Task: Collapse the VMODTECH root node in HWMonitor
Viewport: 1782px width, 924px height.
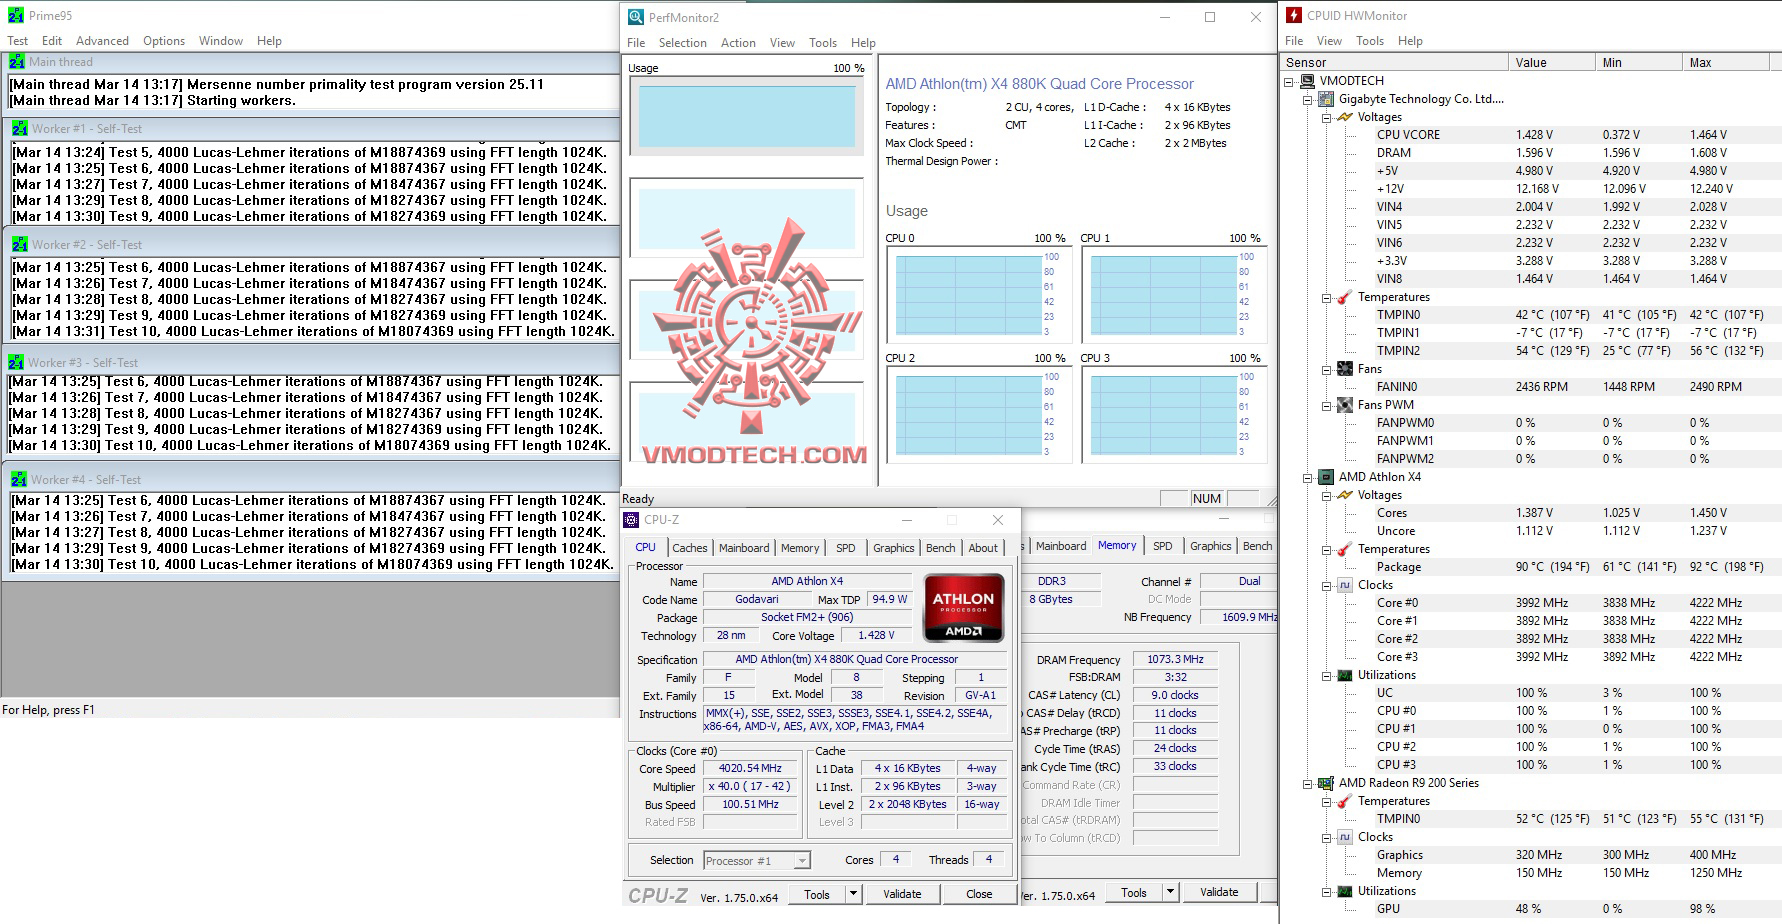Action: click(1289, 81)
